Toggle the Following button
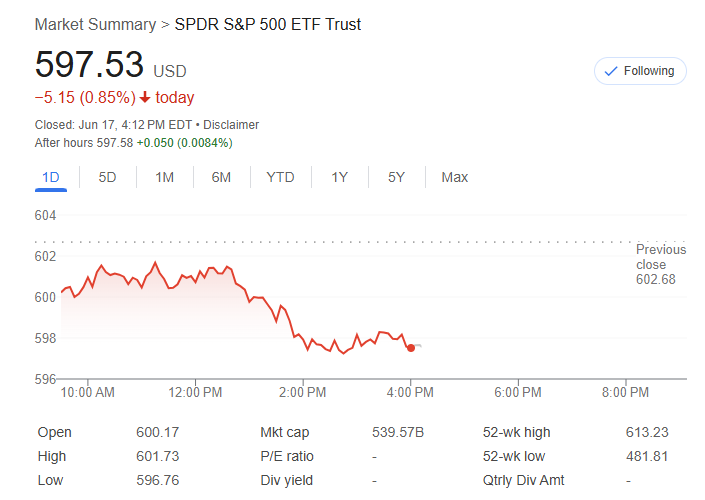705x500 pixels. pos(640,71)
